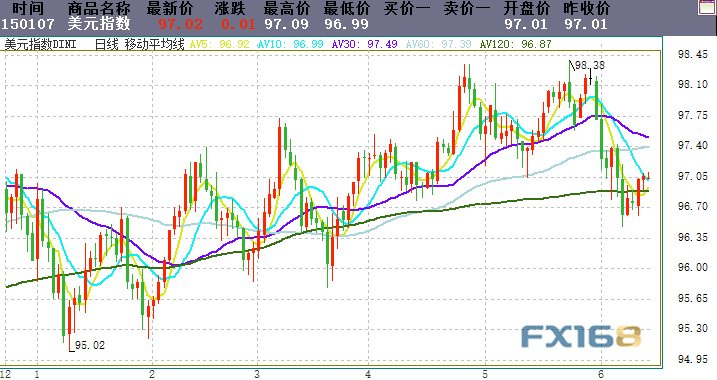
Task: Click the 94.95 price axis label
Action: pos(693,359)
